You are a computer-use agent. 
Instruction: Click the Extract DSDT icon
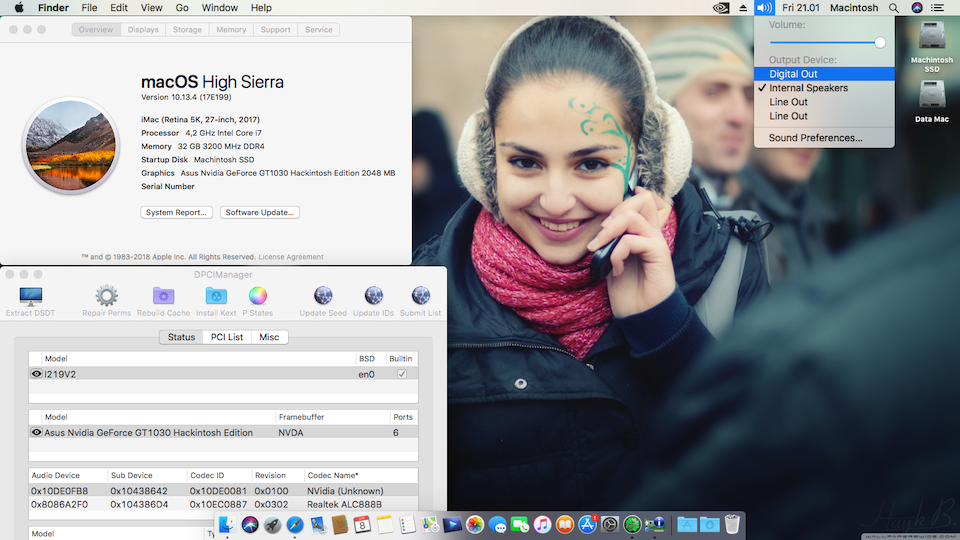(31, 296)
